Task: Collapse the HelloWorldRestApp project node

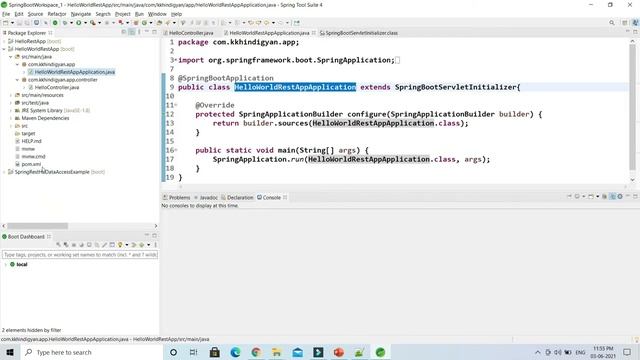Action: tap(4, 49)
